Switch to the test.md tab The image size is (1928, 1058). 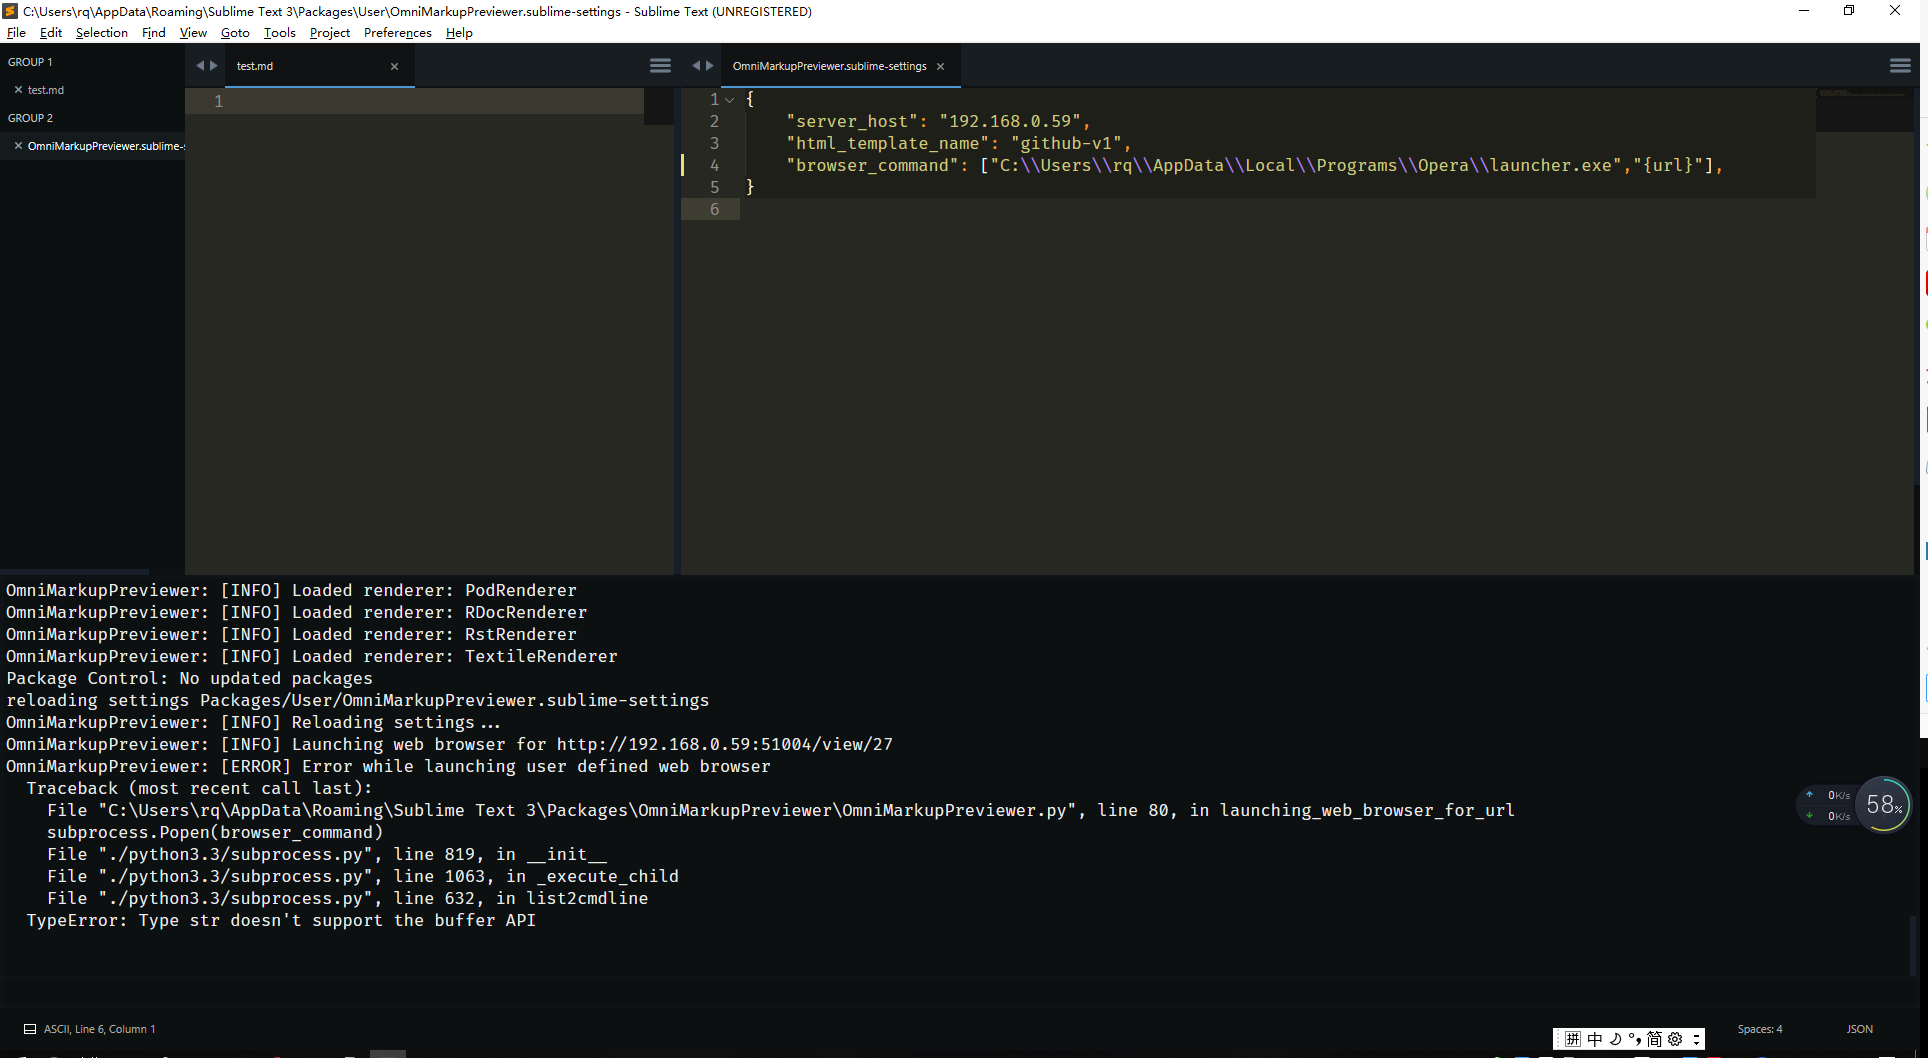tap(318, 66)
